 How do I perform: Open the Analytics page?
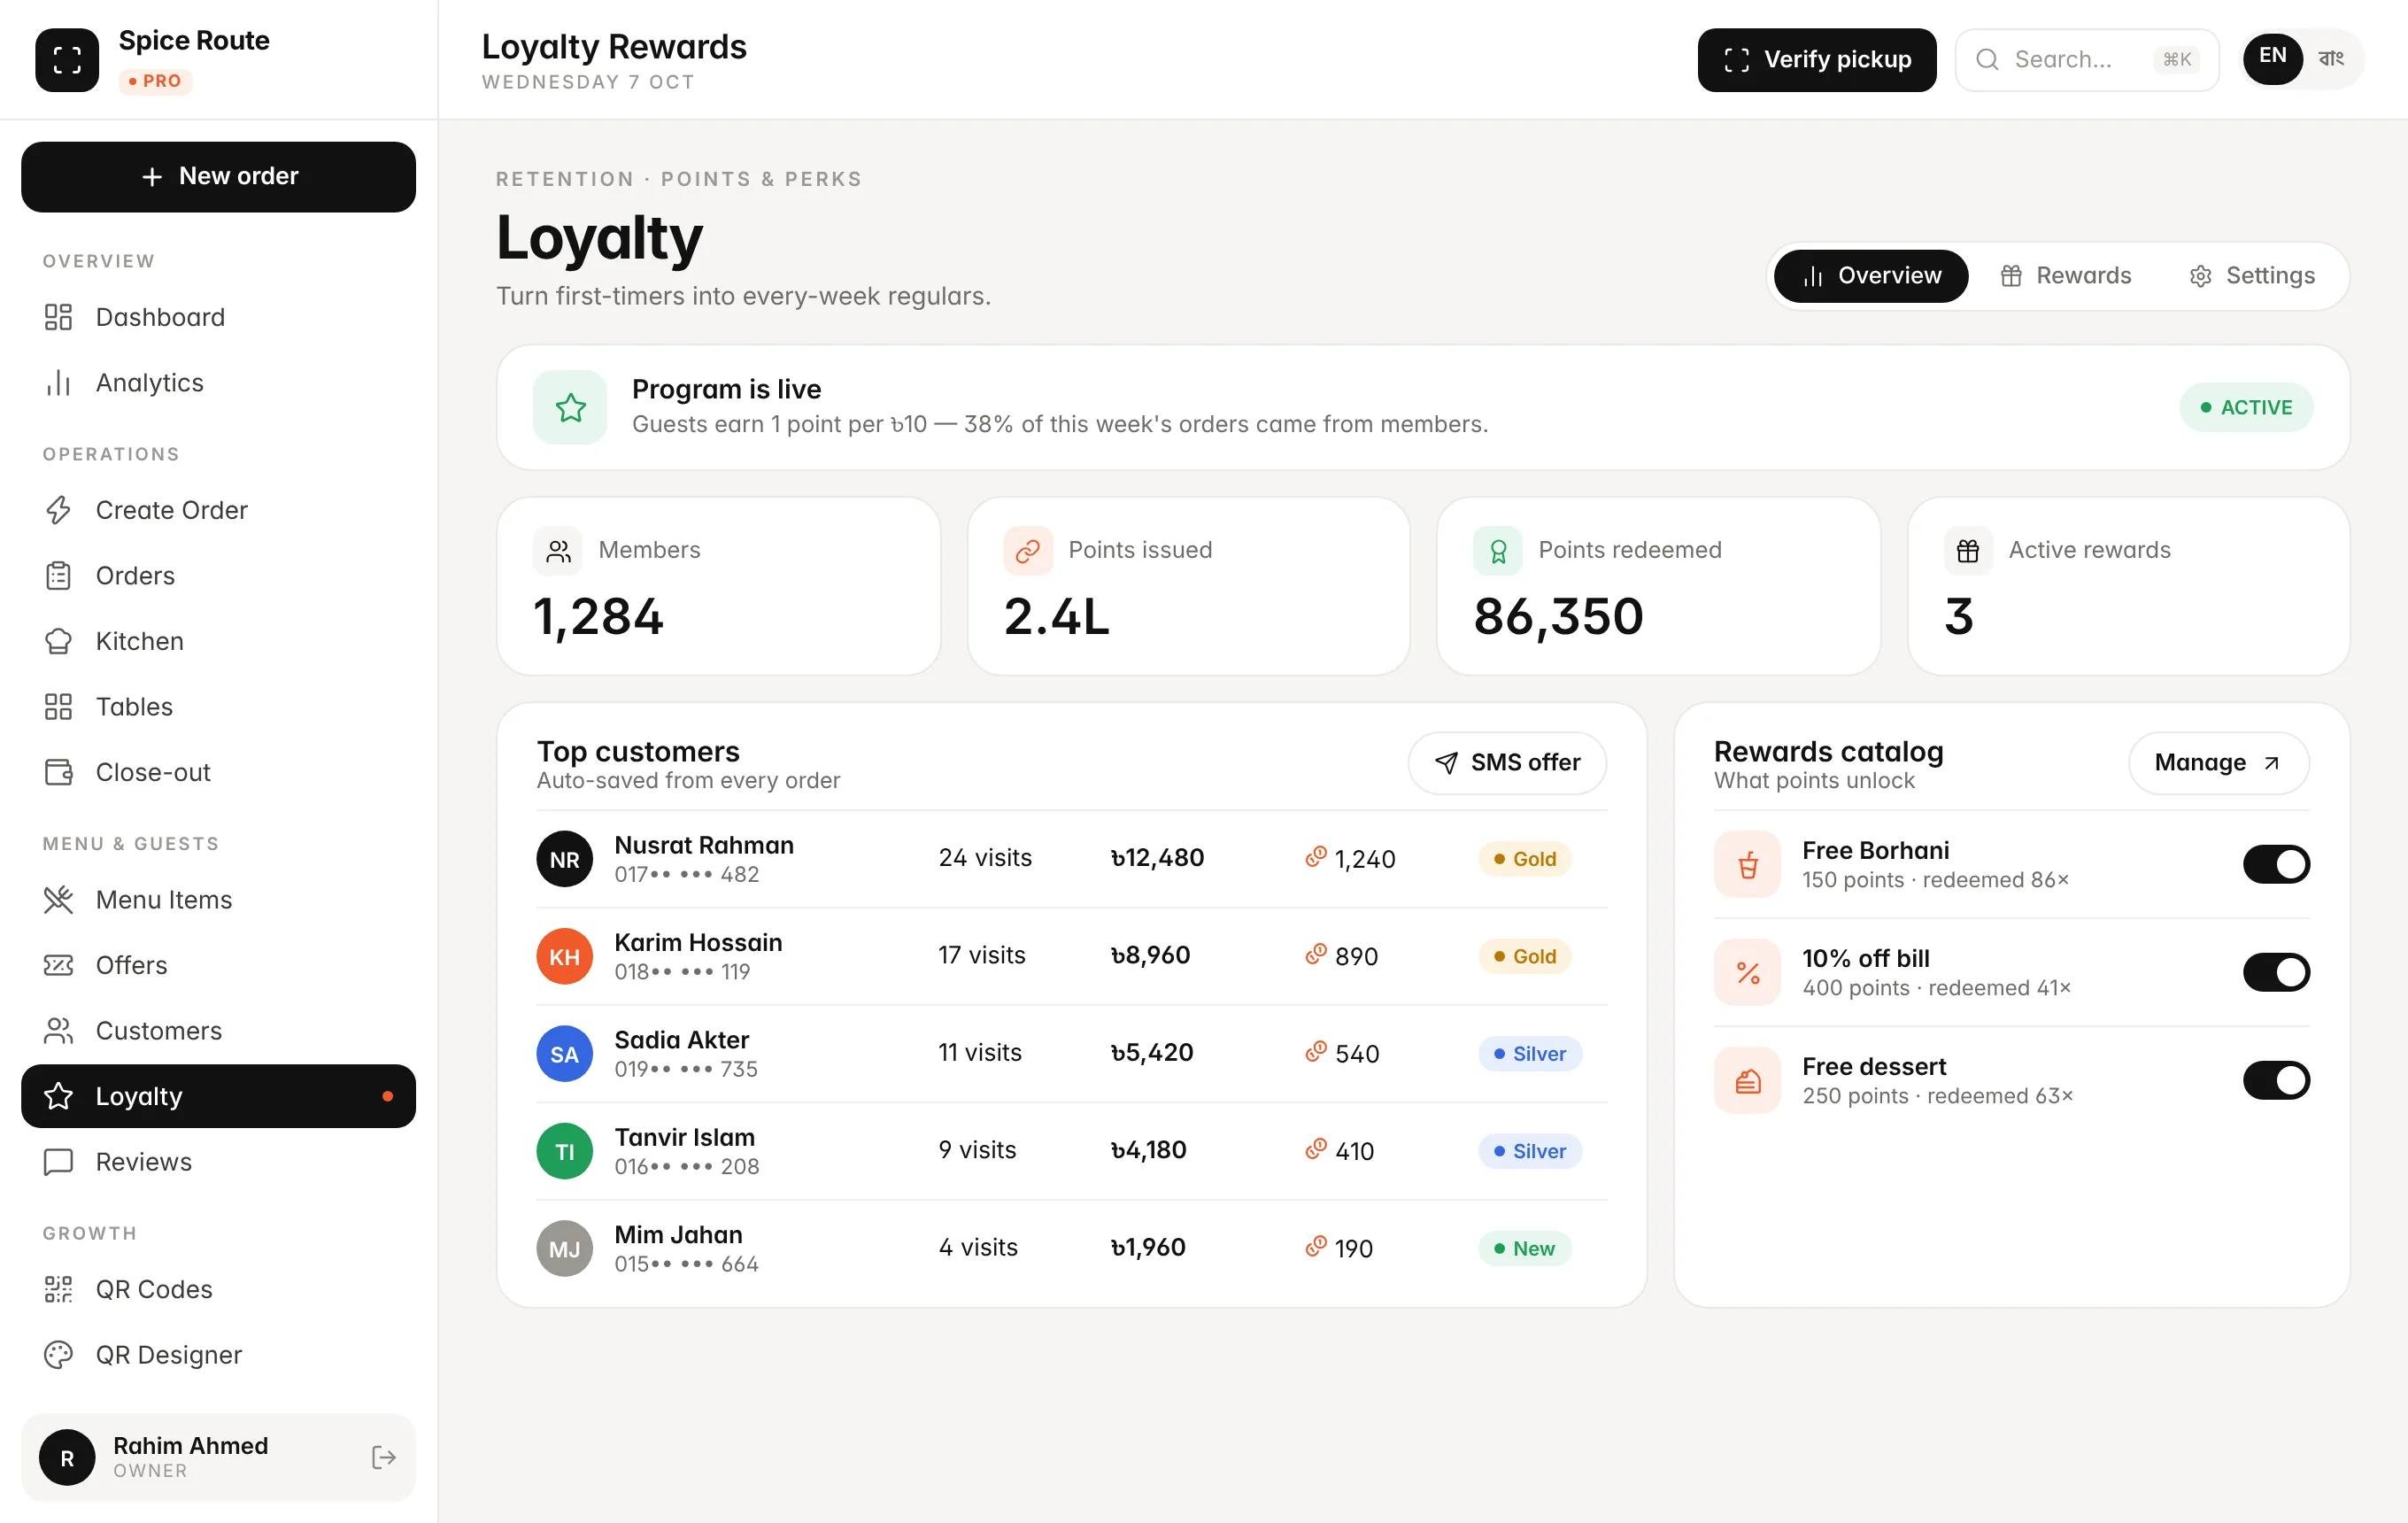(x=218, y=383)
